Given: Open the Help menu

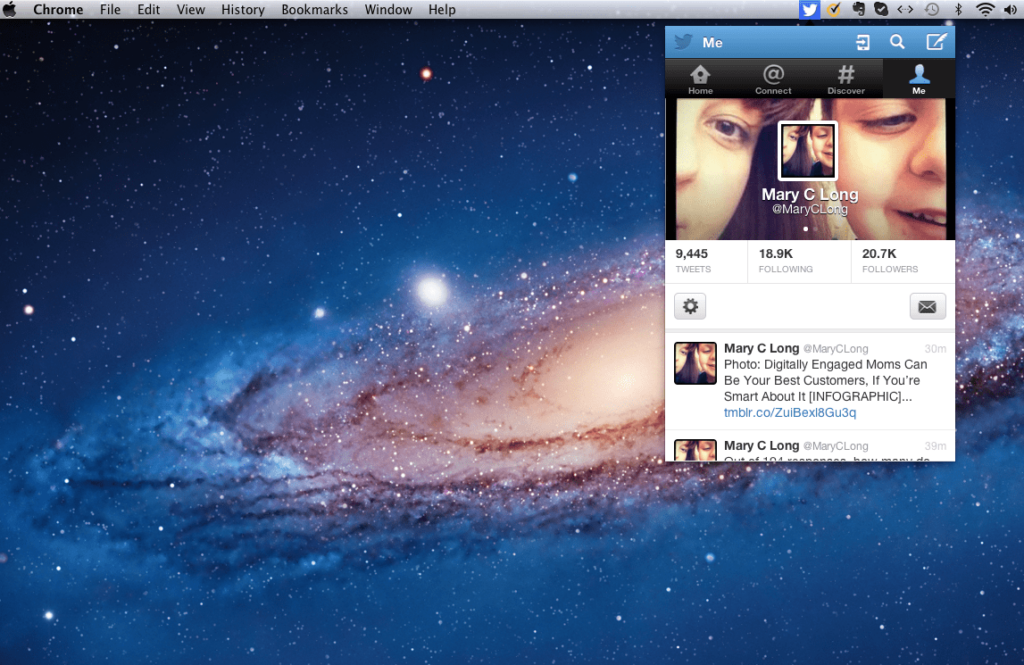Looking at the screenshot, I should pyautogui.click(x=441, y=9).
